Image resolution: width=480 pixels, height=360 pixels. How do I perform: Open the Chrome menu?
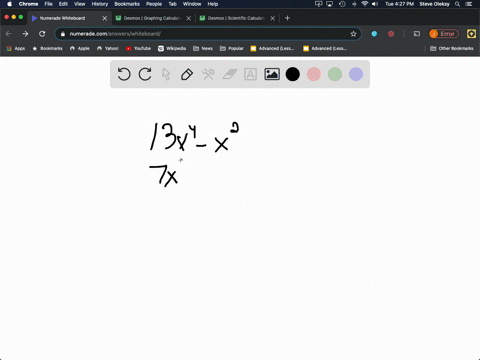28,4
